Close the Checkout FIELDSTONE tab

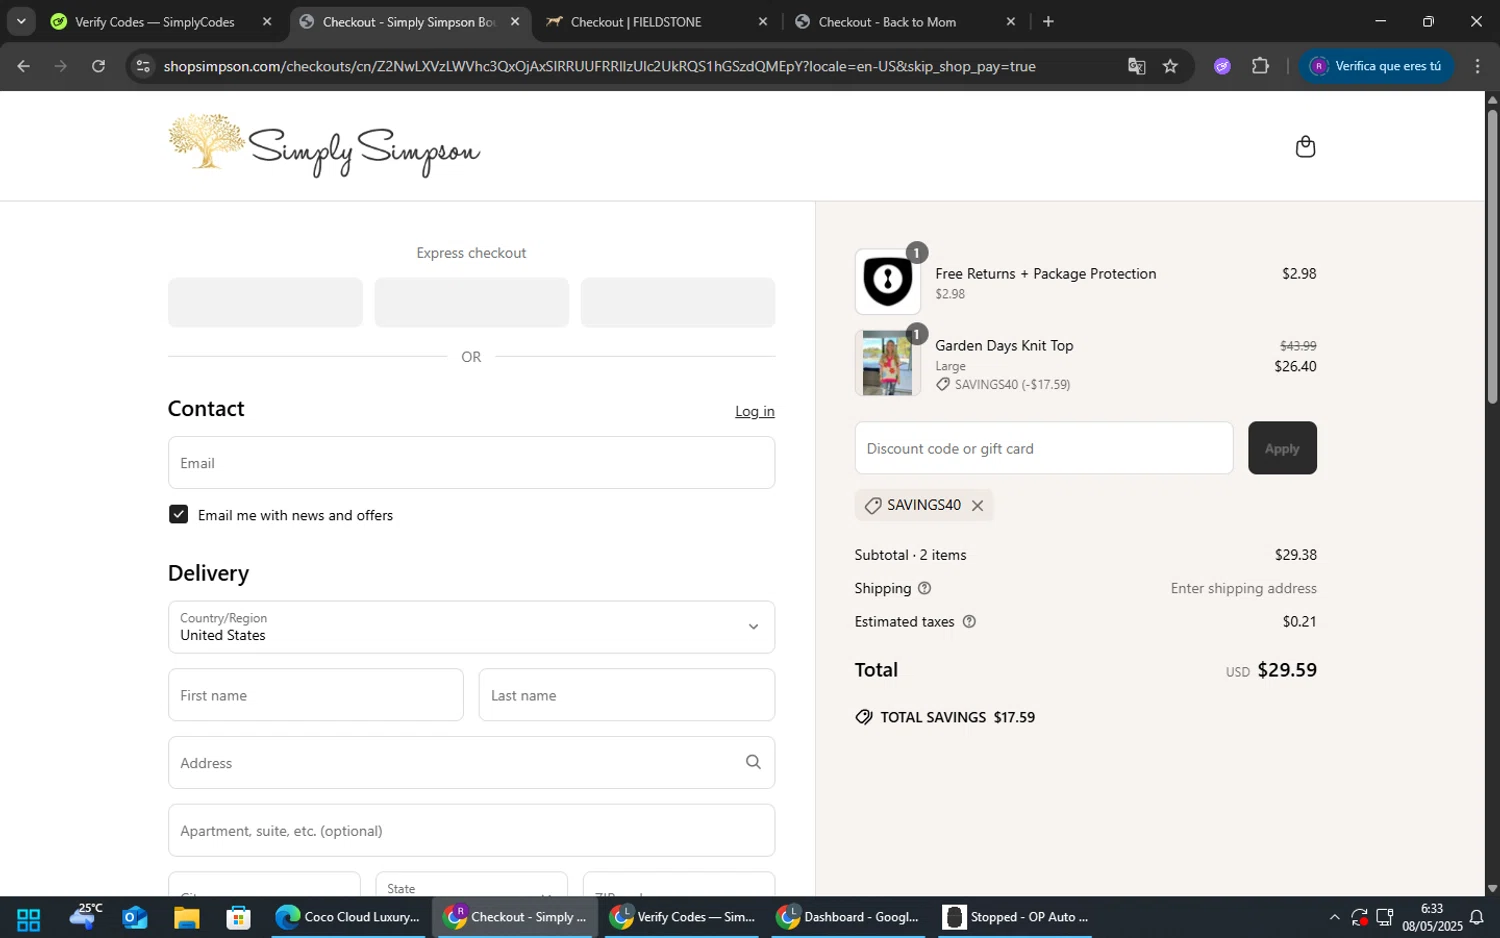tap(763, 21)
